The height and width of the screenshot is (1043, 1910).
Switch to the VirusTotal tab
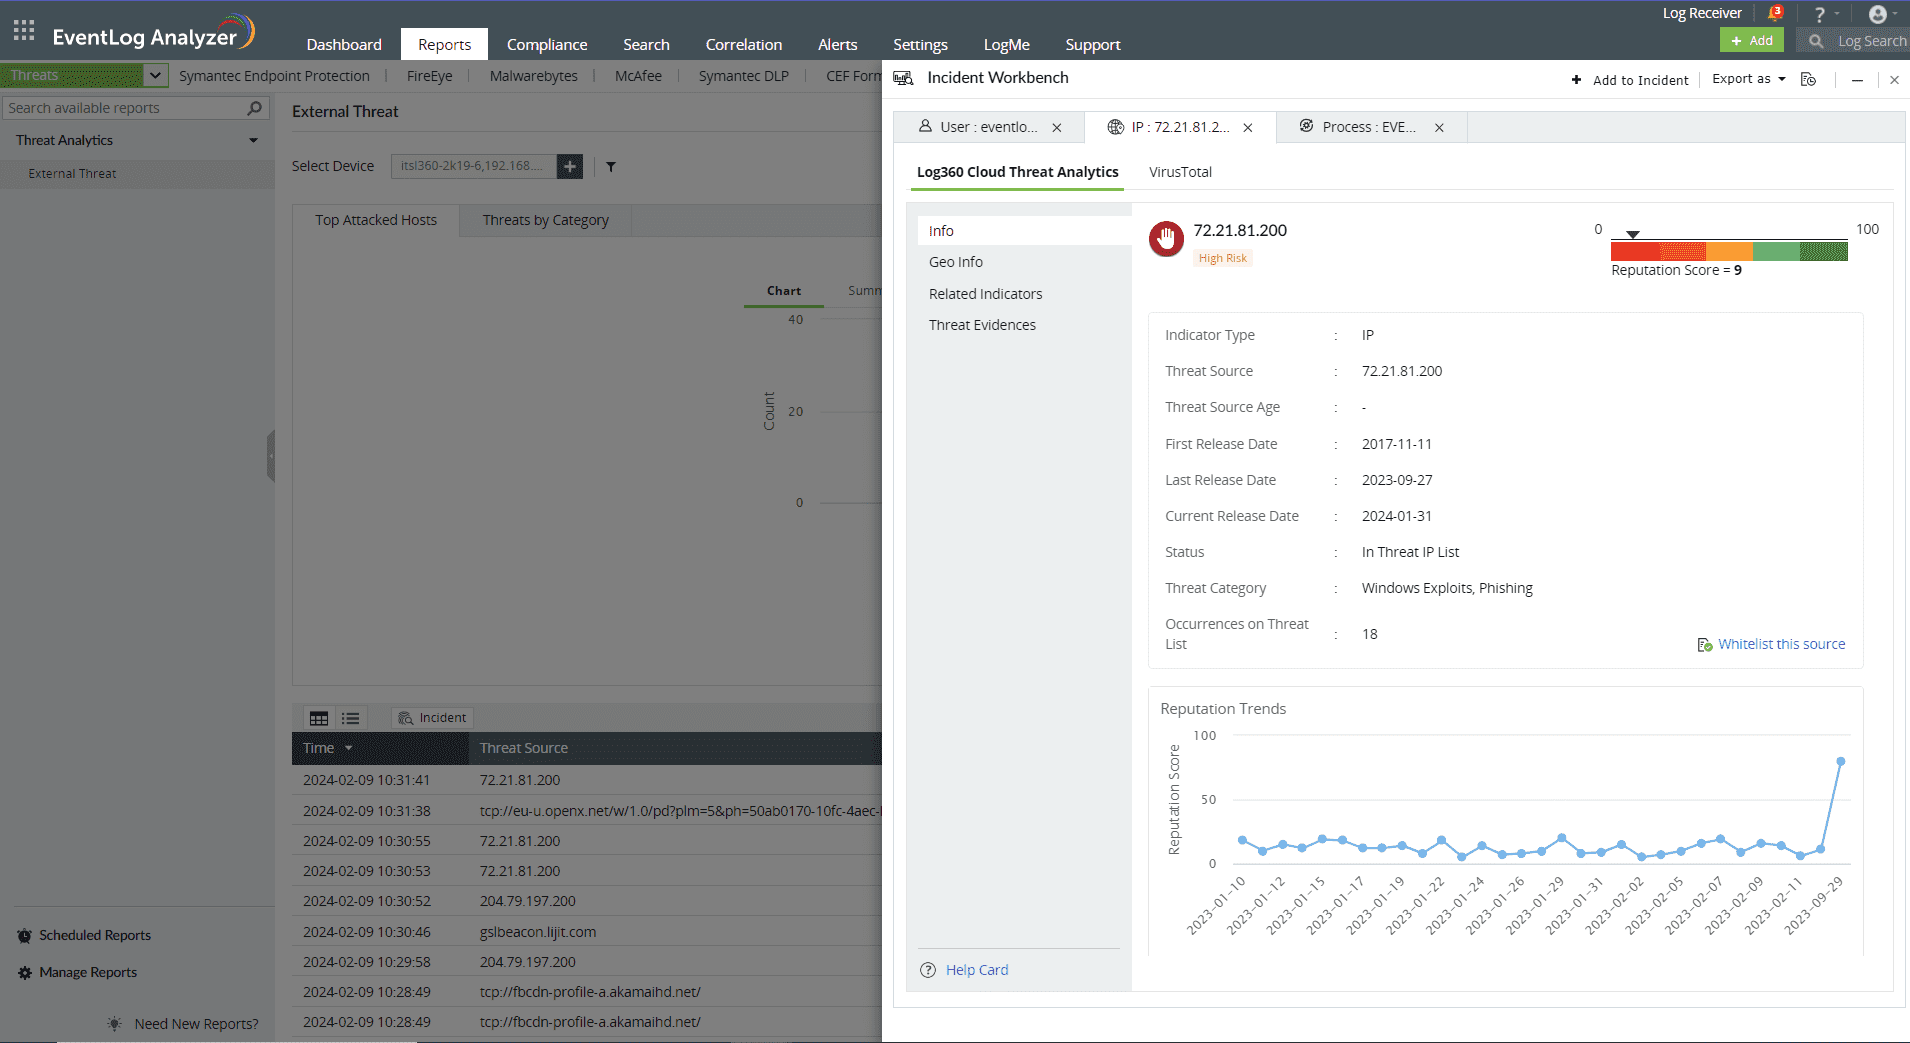point(1179,172)
